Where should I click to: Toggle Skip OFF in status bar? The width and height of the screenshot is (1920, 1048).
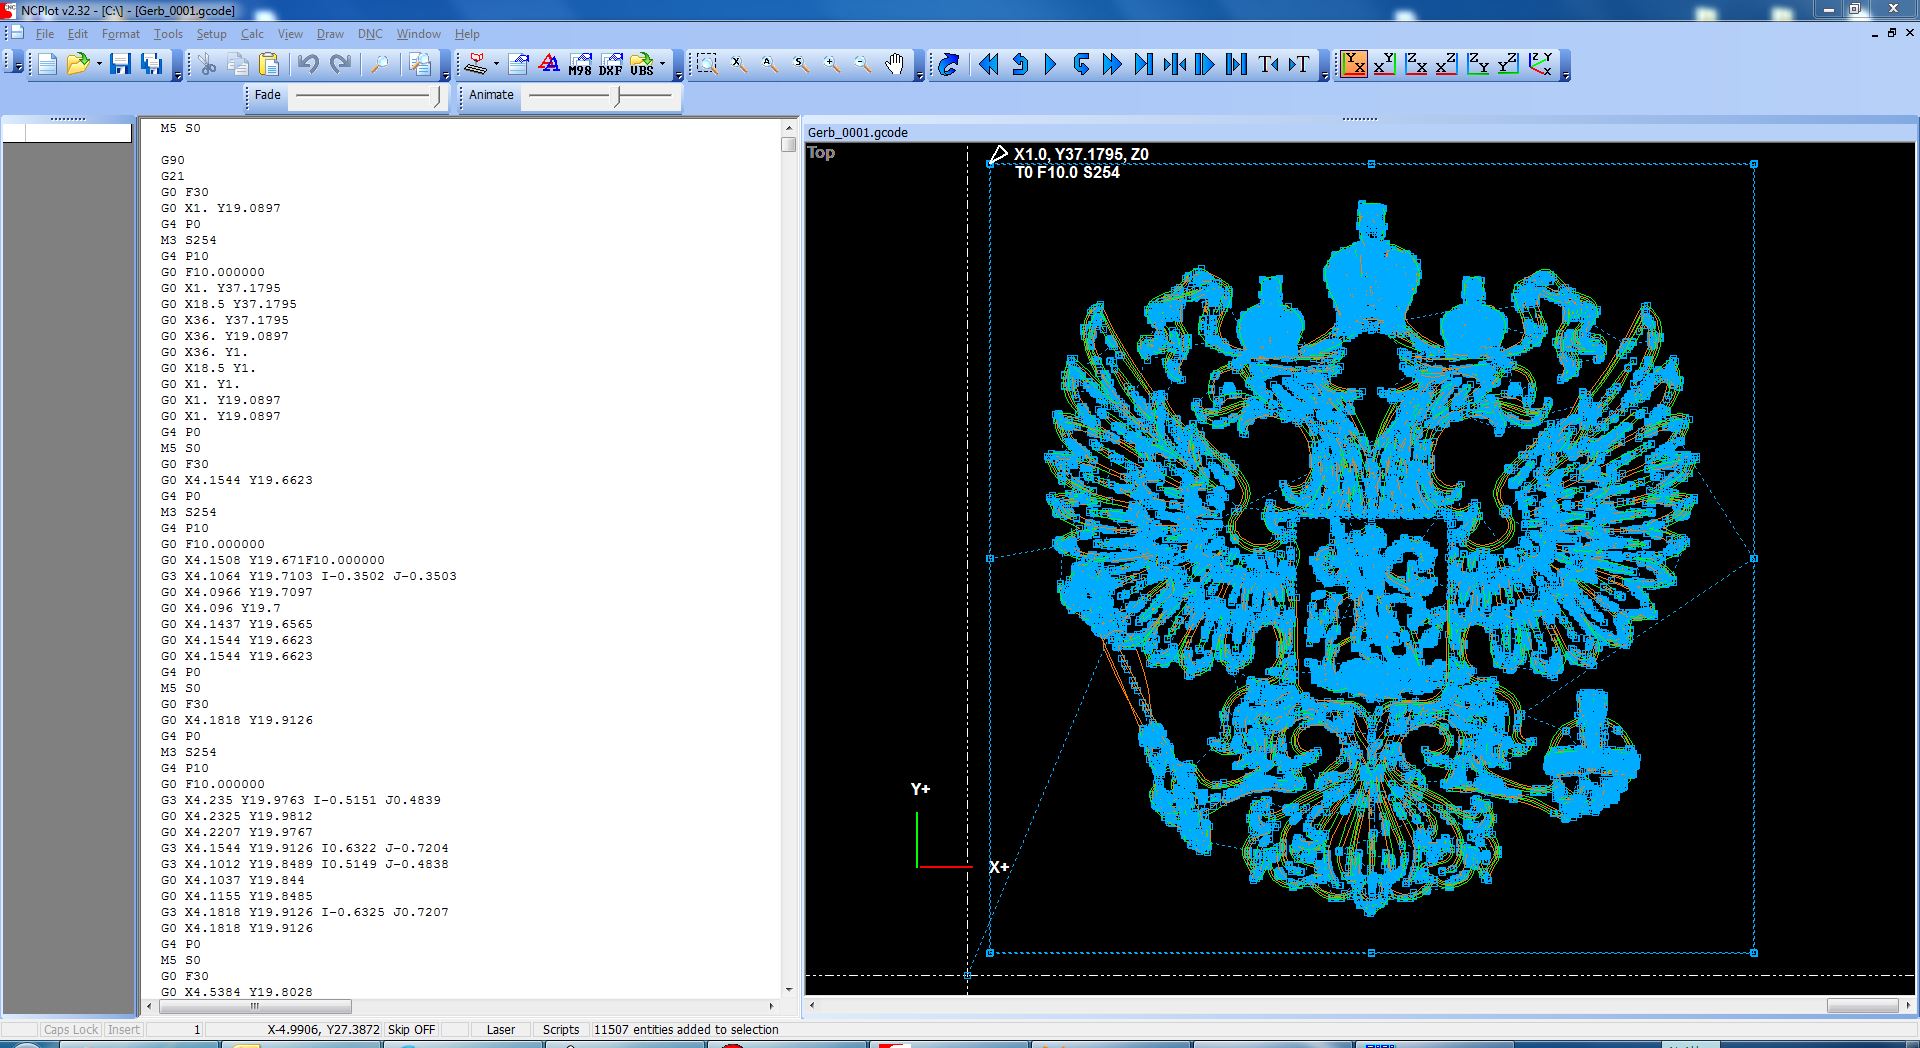pyautogui.click(x=411, y=1029)
